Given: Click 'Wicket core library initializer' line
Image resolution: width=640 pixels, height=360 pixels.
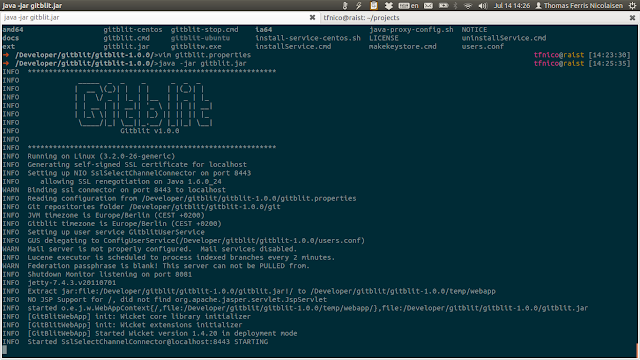Looking at the screenshot, I should point(139,316).
